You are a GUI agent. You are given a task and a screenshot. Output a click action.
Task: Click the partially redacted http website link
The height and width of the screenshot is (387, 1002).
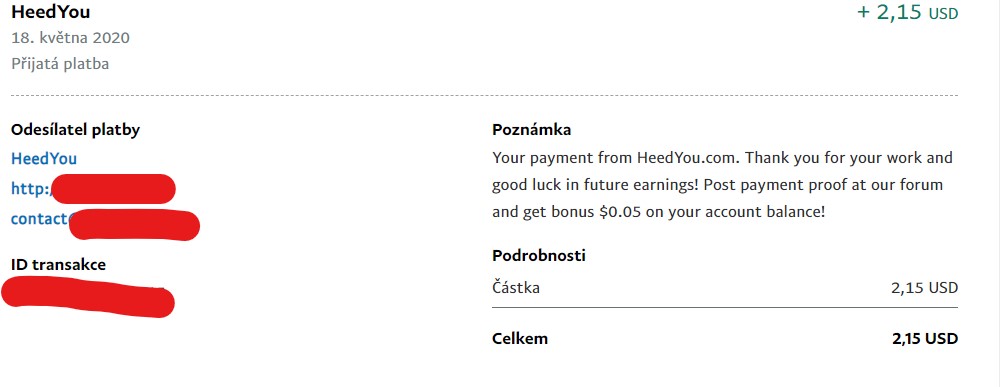pyautogui.click(x=93, y=189)
